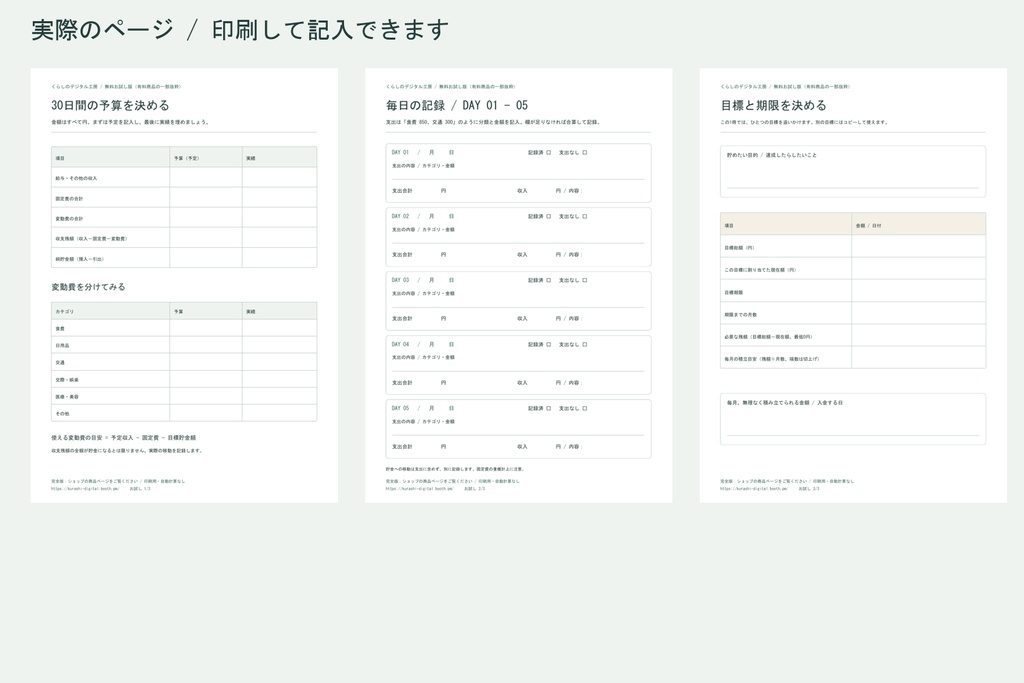Click the 変動費の合計 row label
The image size is (1024, 683).
pos(69,219)
